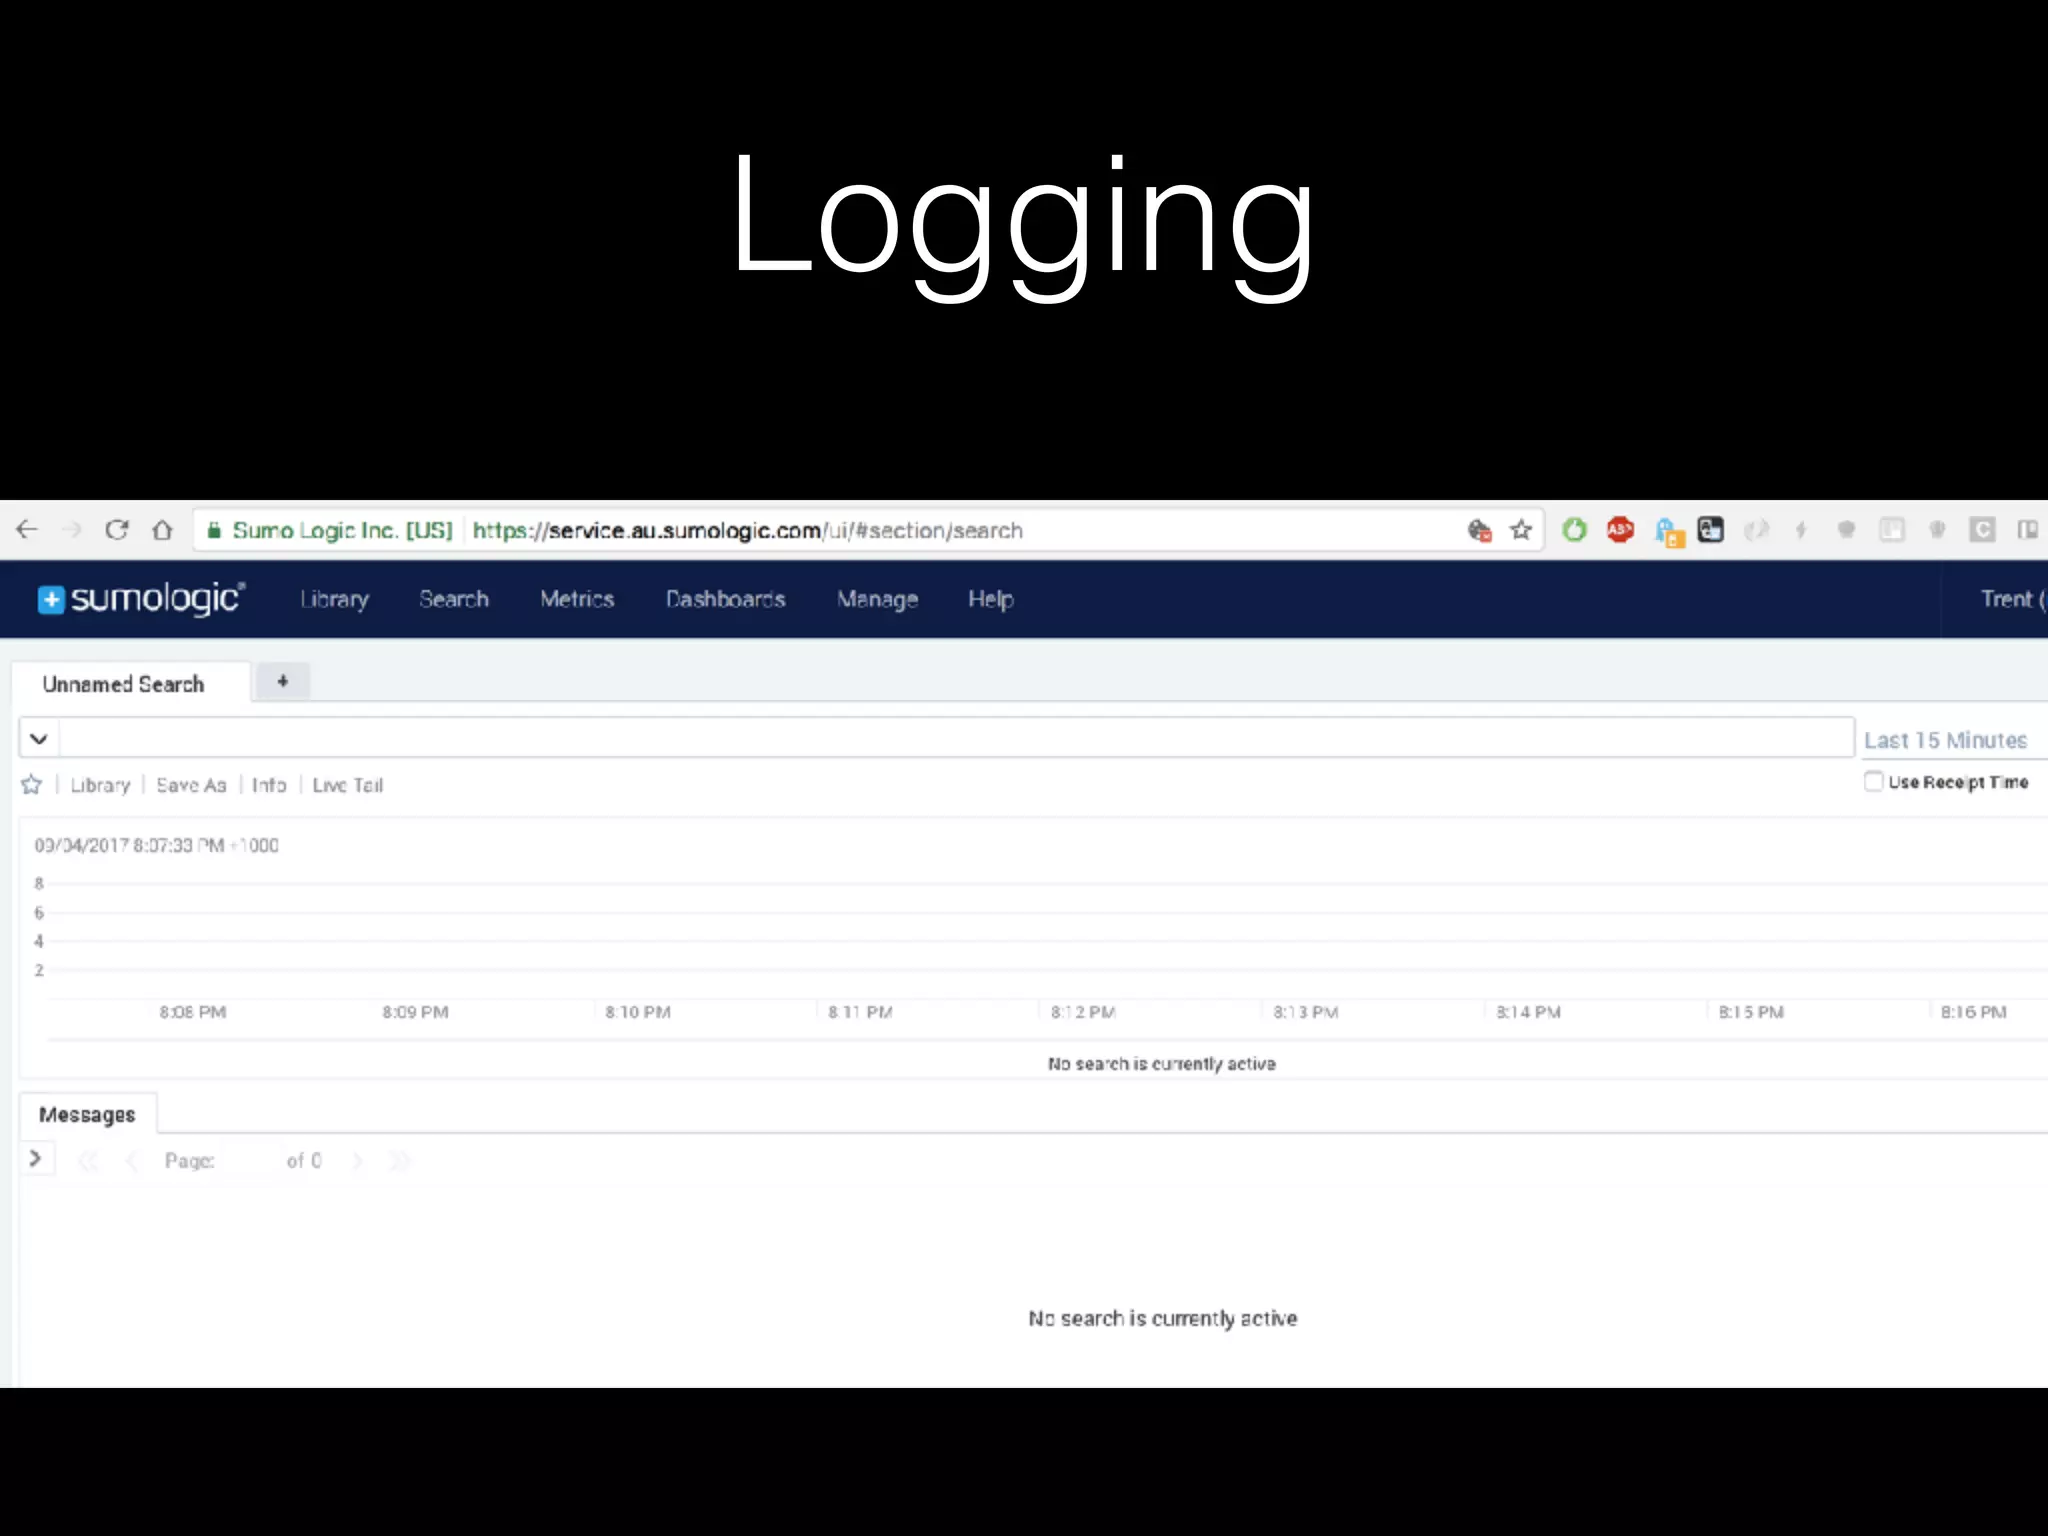Open the browser home page icon
Viewport: 2048px width, 1536px height.
(162, 530)
